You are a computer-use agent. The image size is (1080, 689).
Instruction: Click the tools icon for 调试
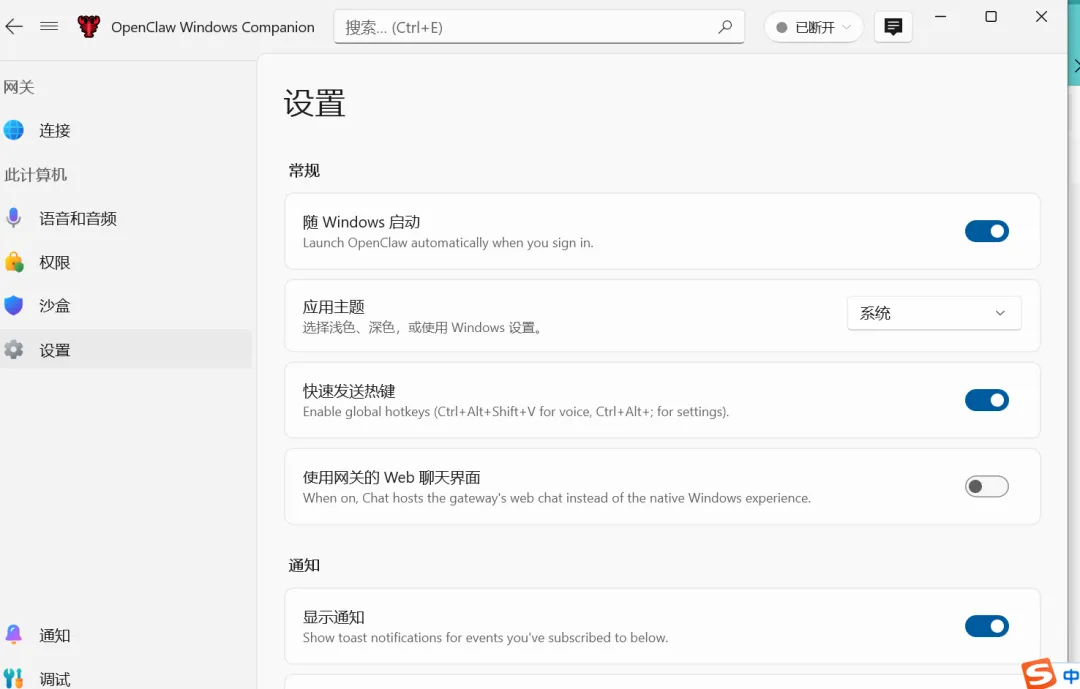[14, 679]
